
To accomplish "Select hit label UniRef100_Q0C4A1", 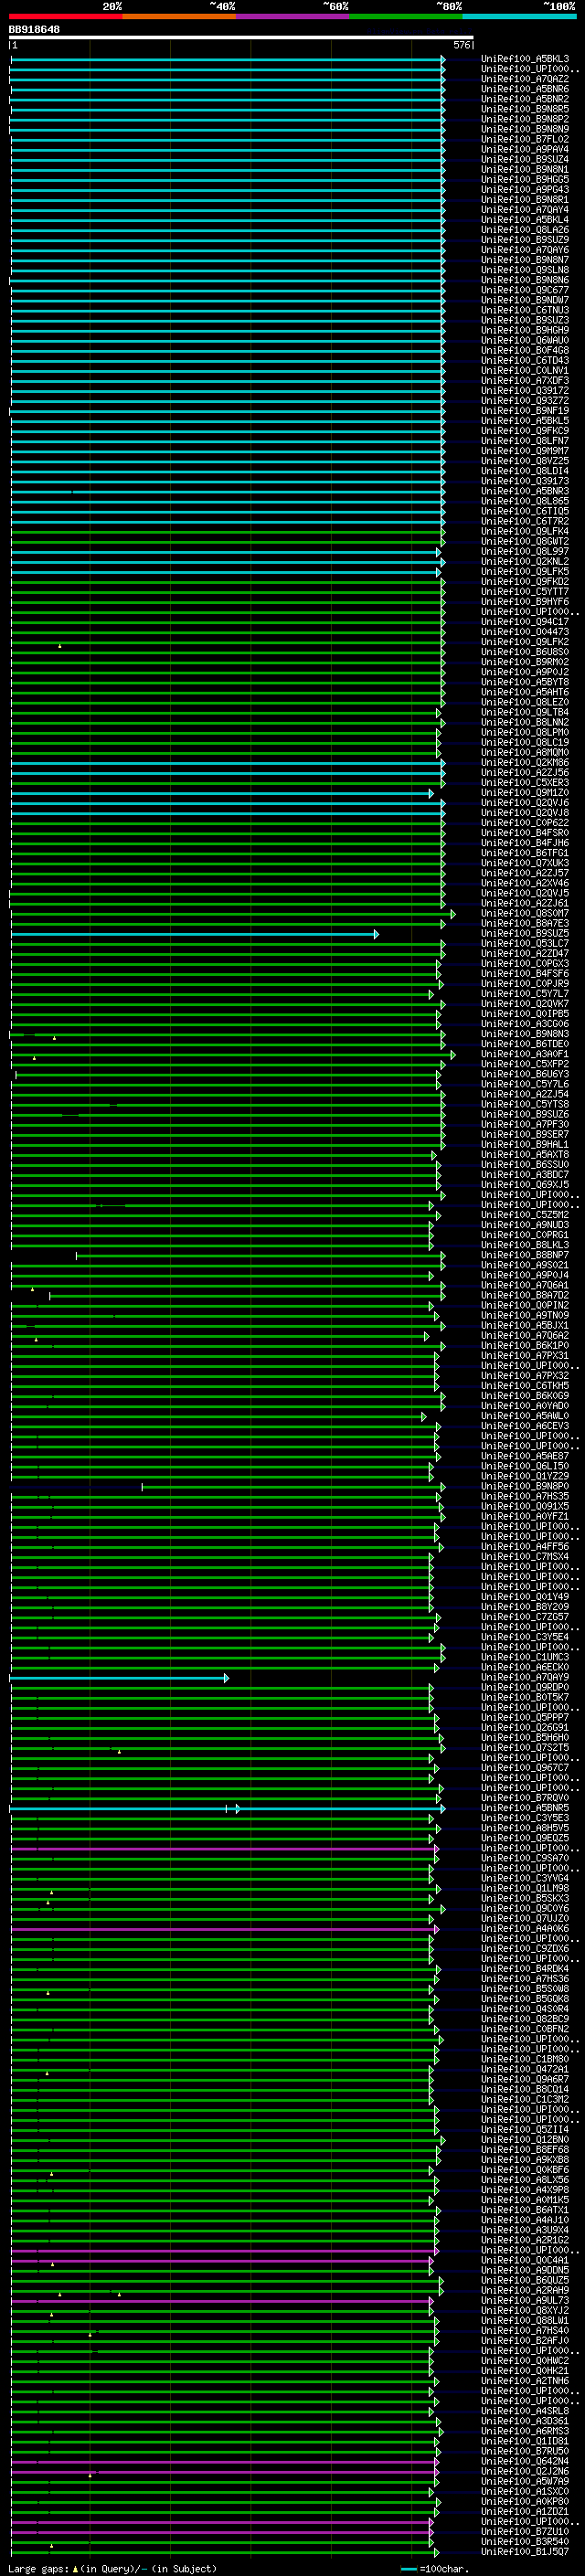I will pos(524,2260).
